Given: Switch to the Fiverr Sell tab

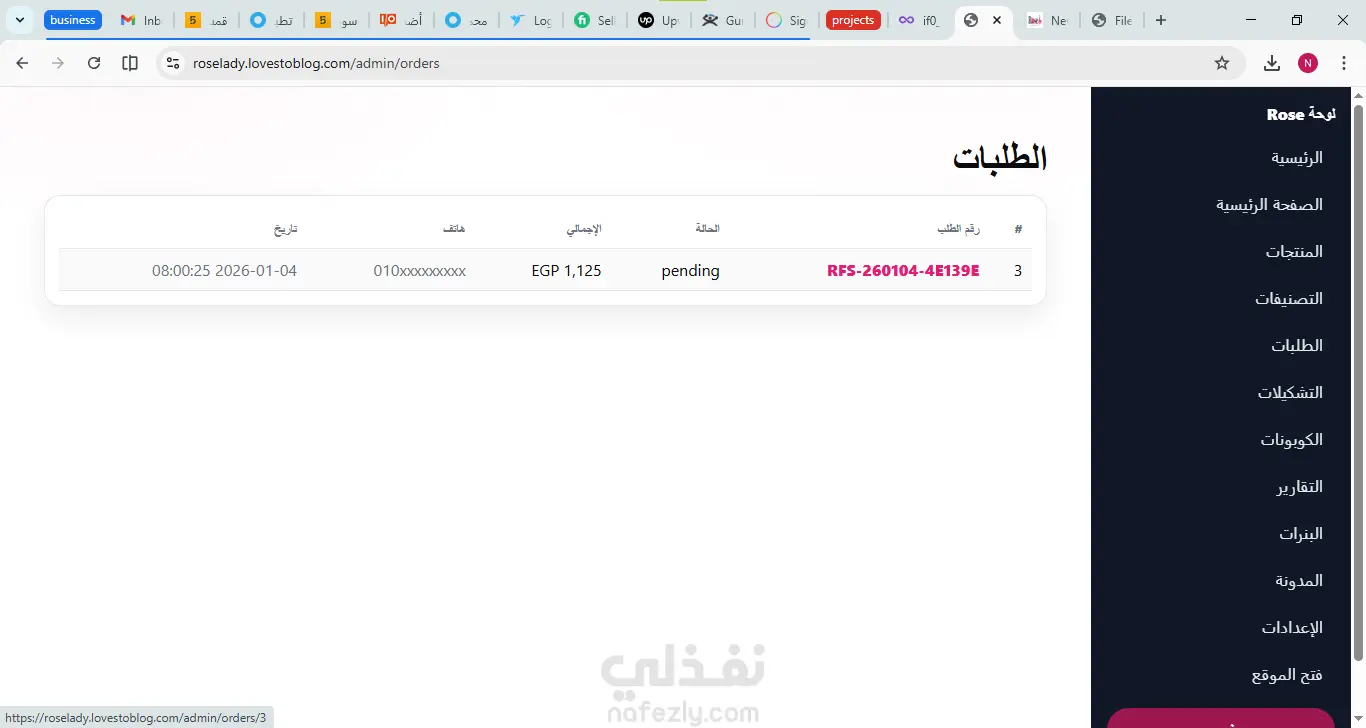Looking at the screenshot, I should pos(595,20).
